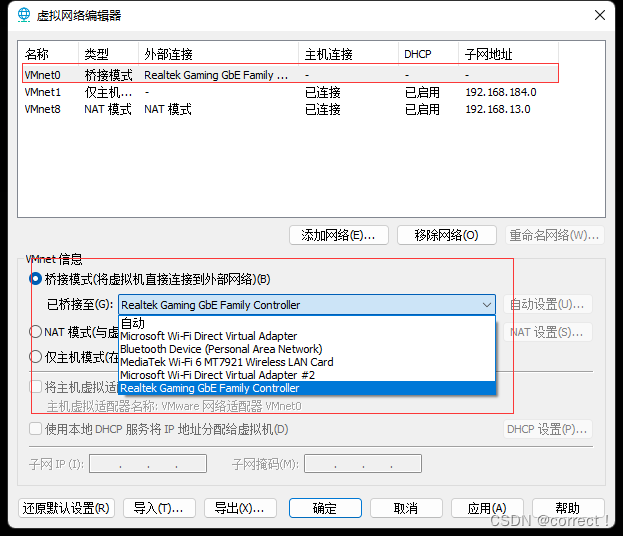
Task: Choose Microsoft Wi-Fi Direct Virtual Adapter #2
Action: (307, 375)
